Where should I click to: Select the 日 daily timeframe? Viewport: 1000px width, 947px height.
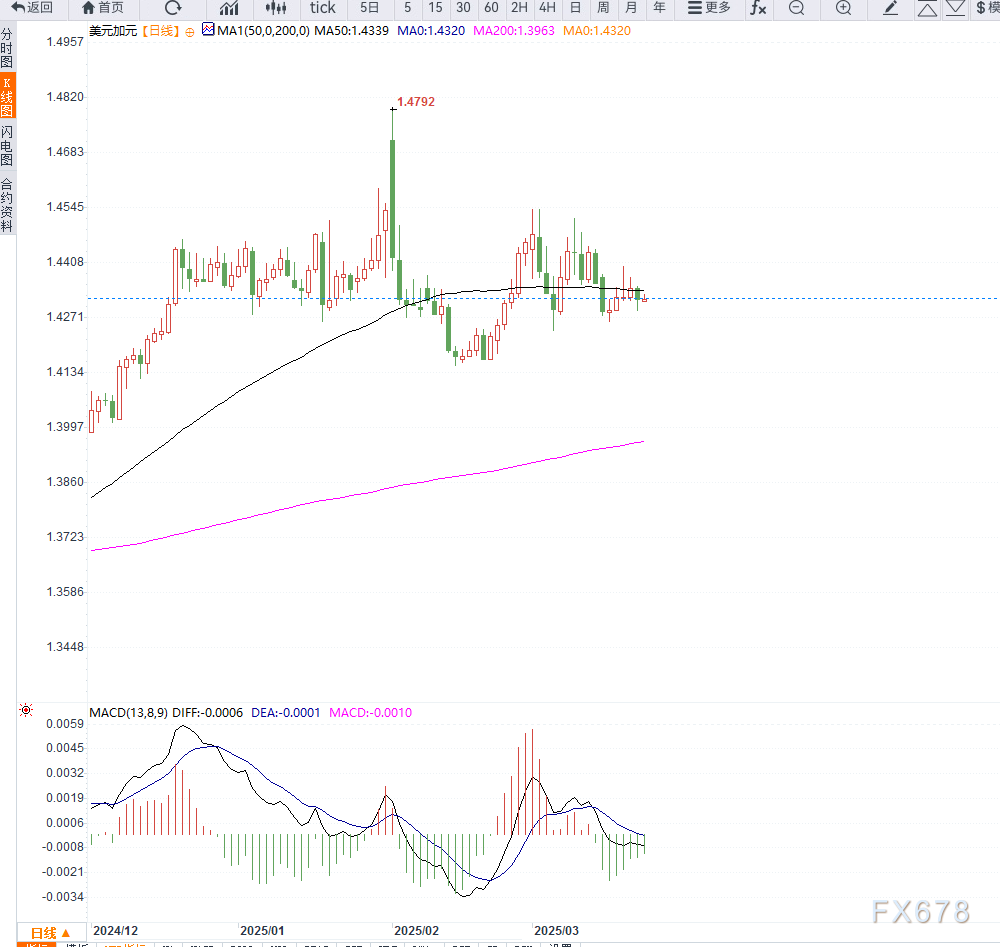(x=575, y=8)
